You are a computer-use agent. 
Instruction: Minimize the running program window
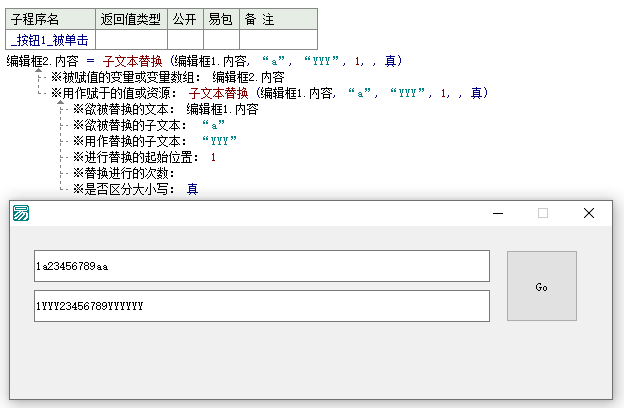coord(498,213)
